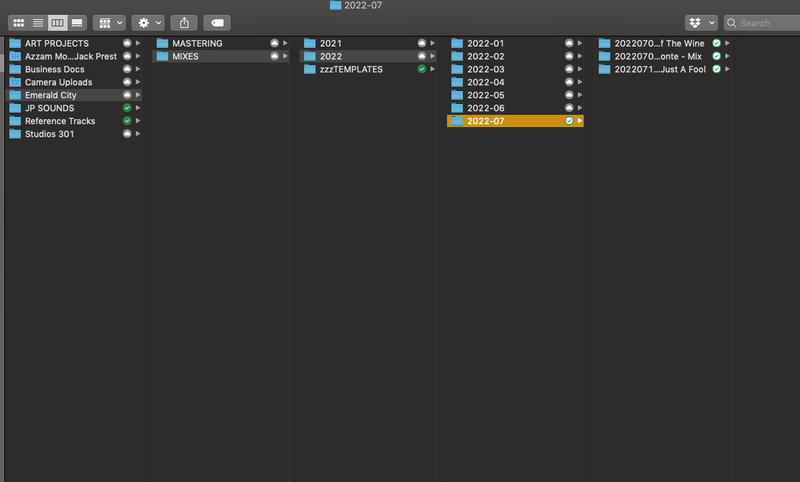Switch to column view

[x=57, y=23]
